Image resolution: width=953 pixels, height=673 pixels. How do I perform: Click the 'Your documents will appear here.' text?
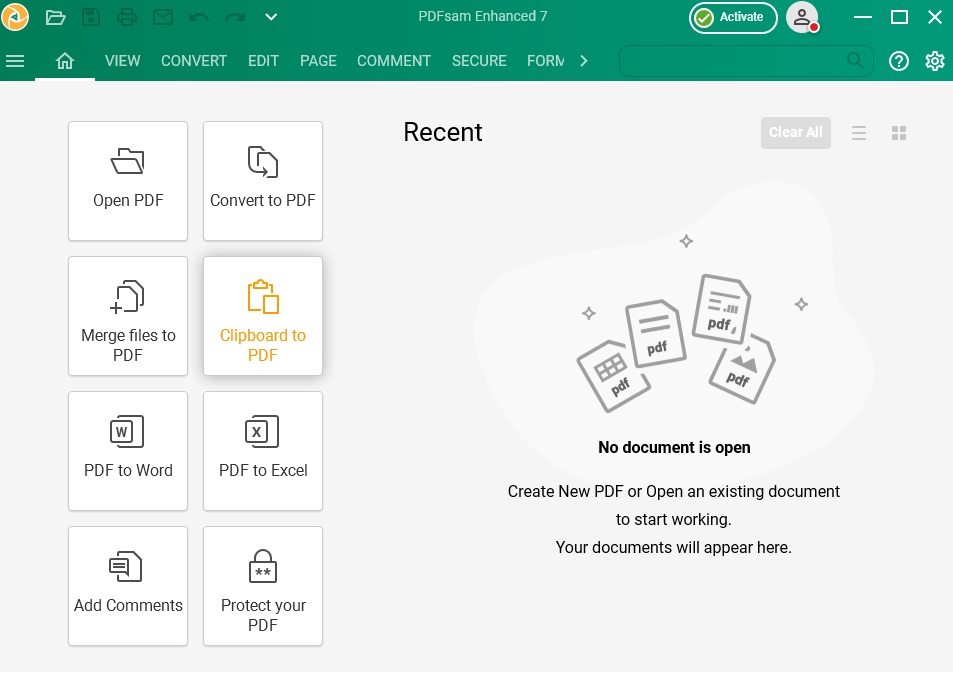[x=673, y=547]
